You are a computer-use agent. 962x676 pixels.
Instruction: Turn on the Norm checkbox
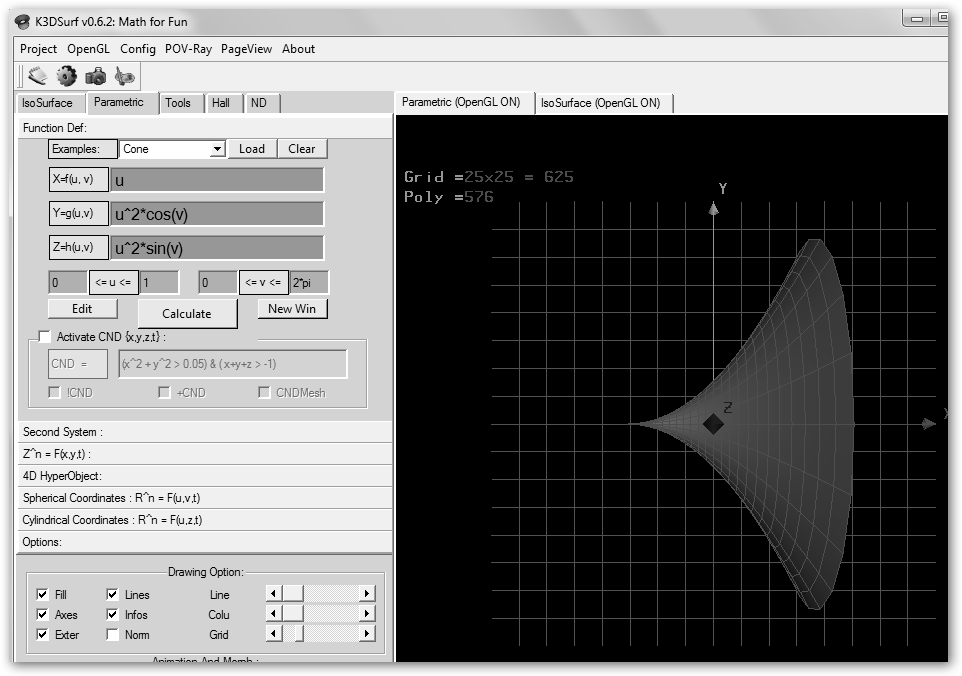[x=112, y=635]
